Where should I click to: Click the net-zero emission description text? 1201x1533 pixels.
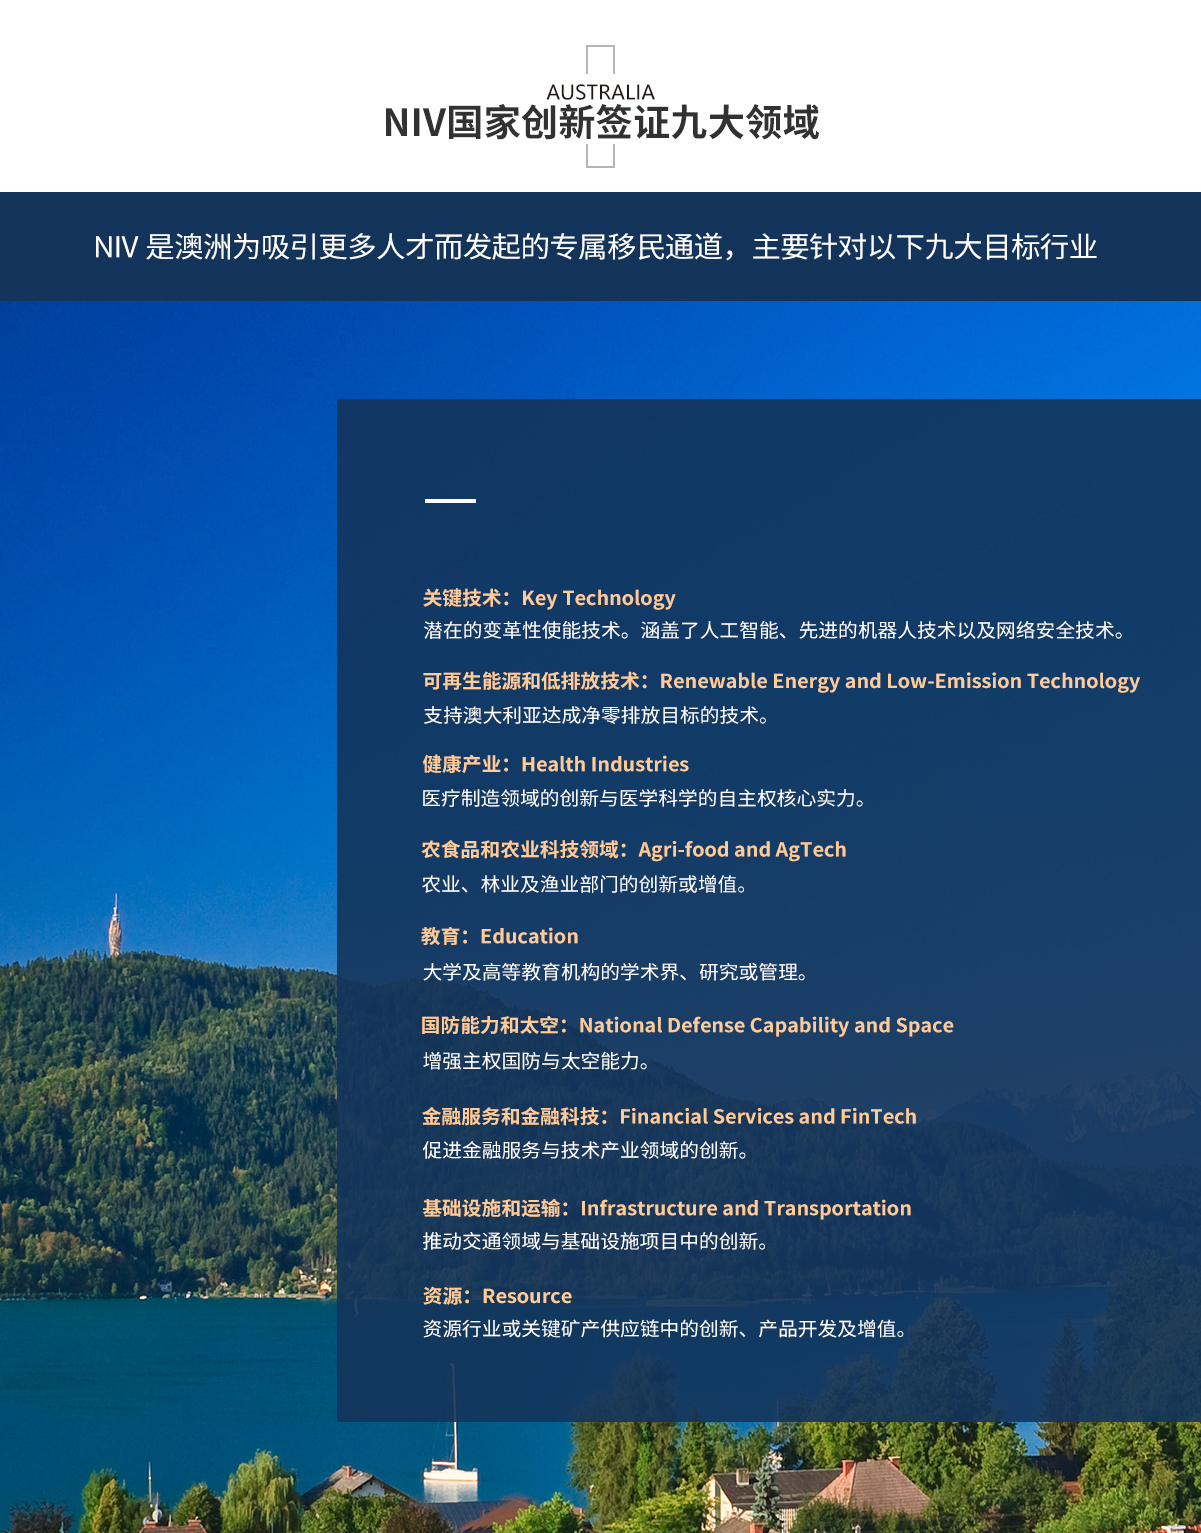click(x=596, y=716)
